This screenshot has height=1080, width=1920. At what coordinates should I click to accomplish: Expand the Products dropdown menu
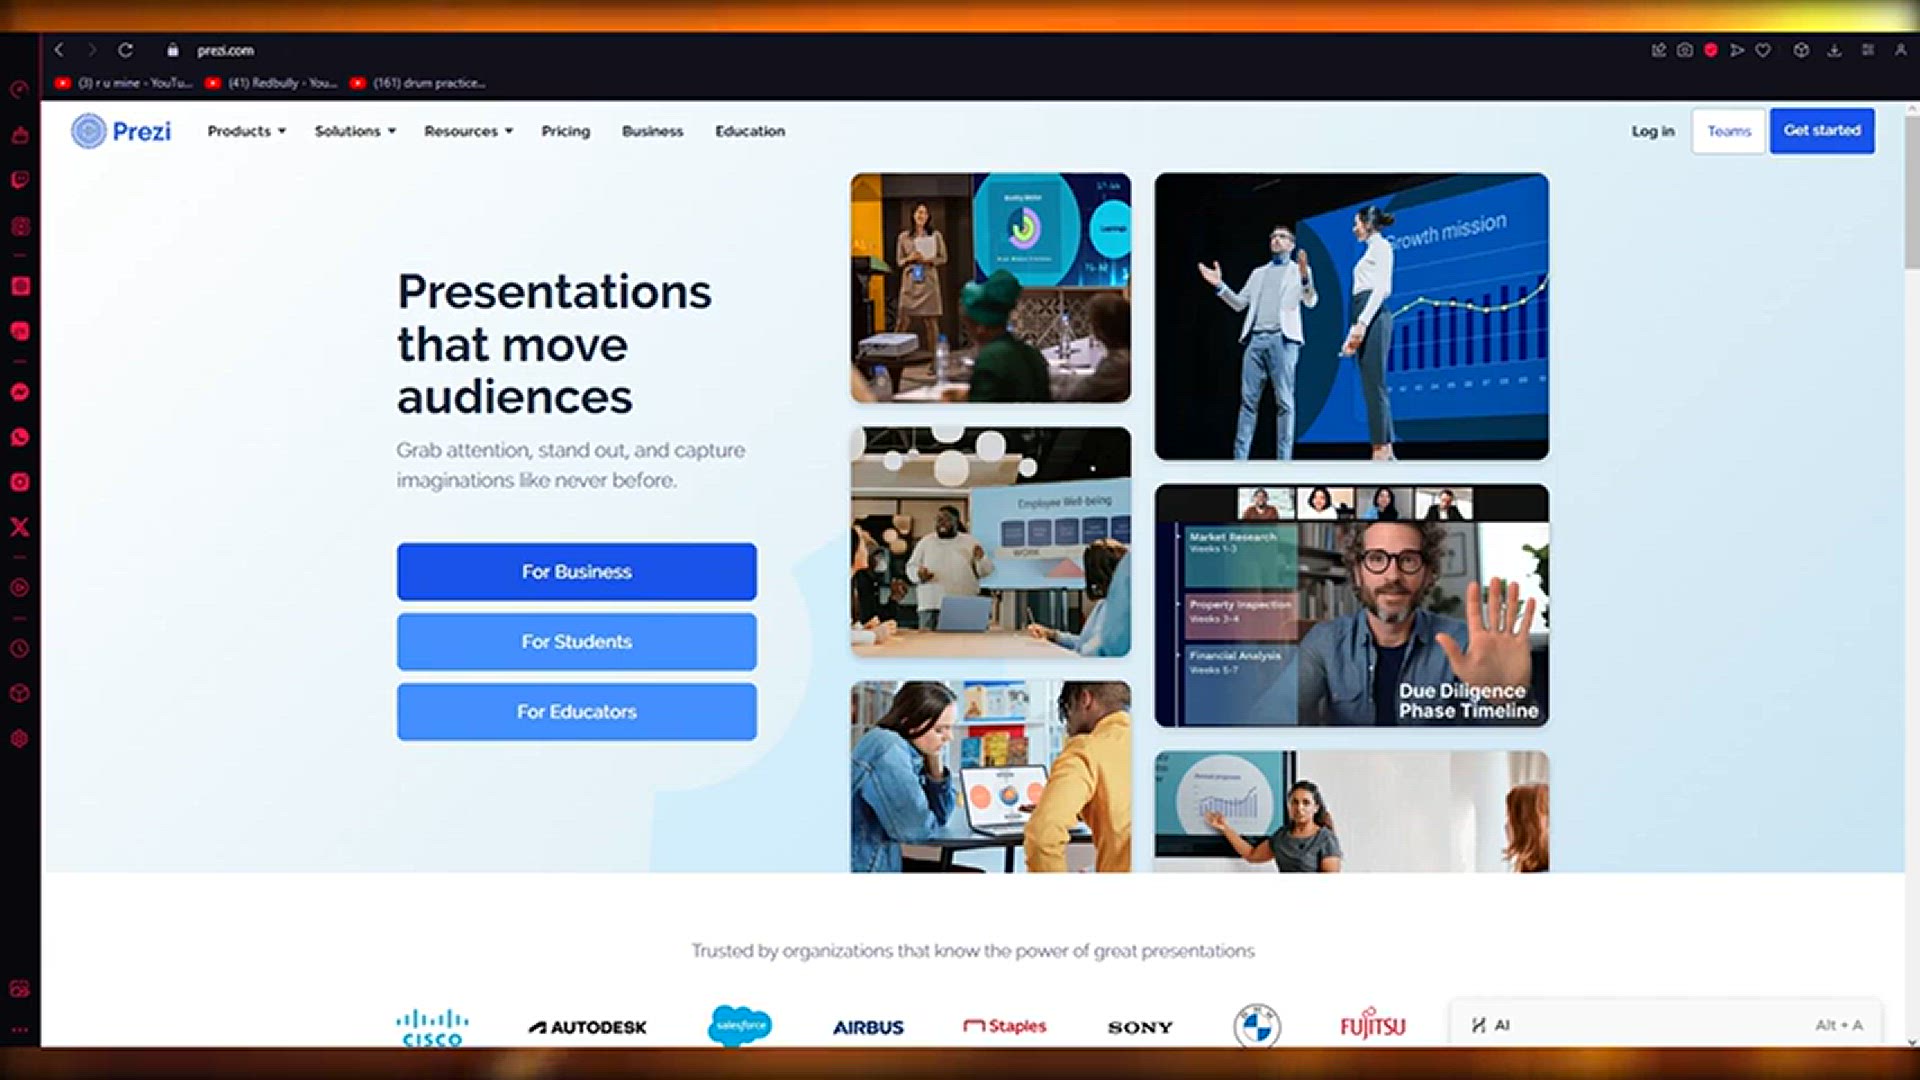pyautogui.click(x=246, y=131)
